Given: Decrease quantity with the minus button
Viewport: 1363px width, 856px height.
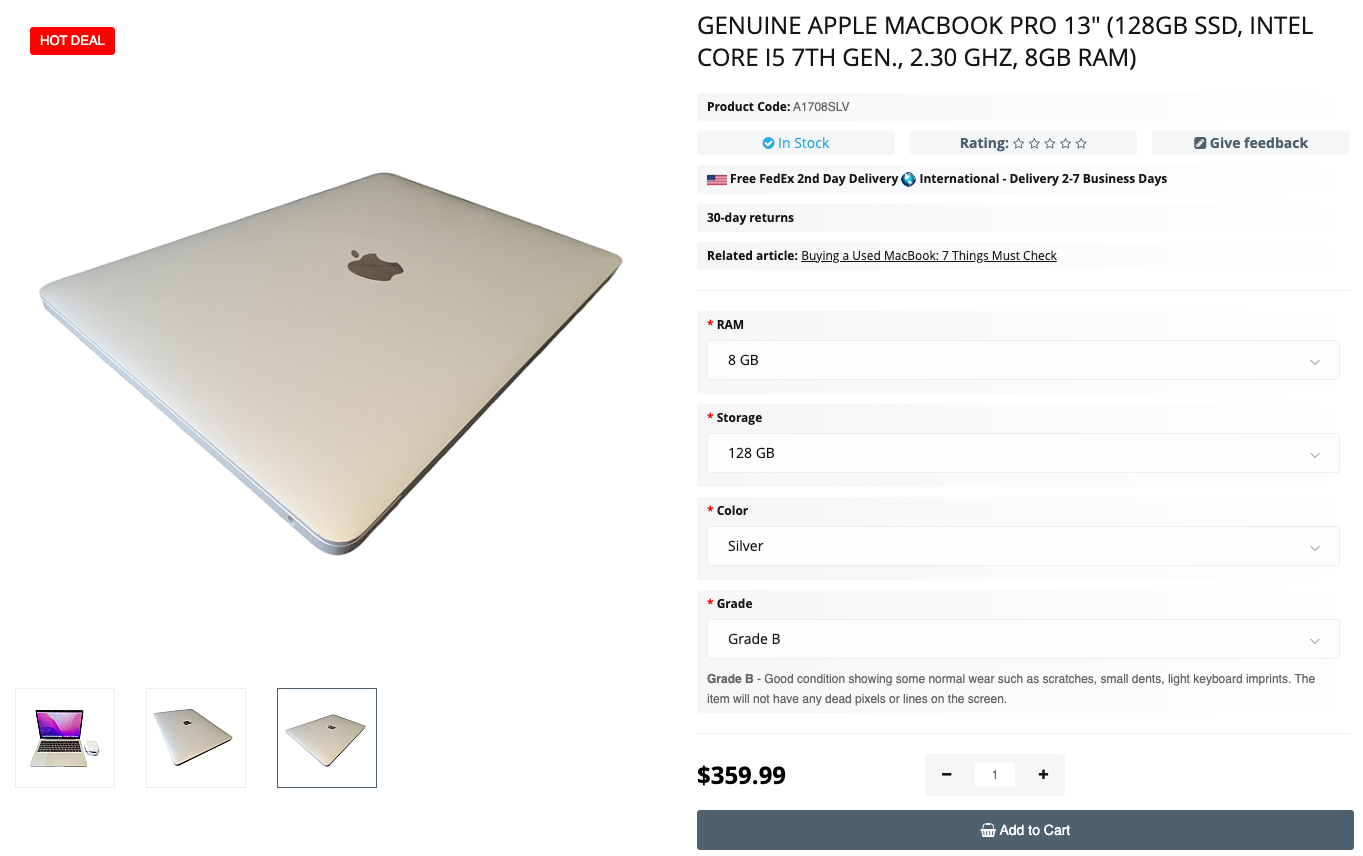Looking at the screenshot, I should click(x=946, y=775).
